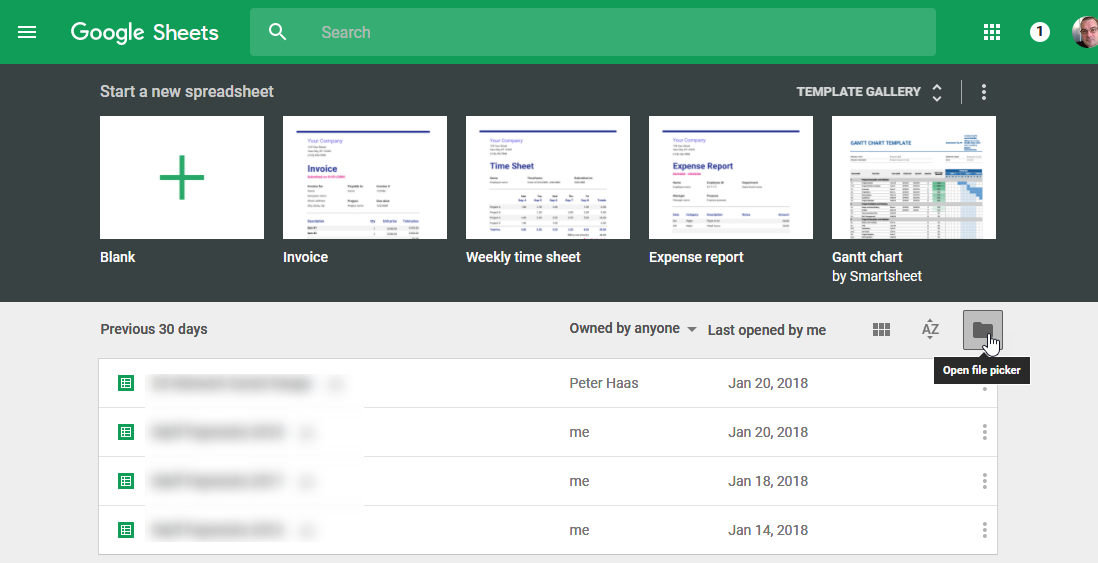
Task: Open more options for second Jan 20 file
Action: pyautogui.click(x=985, y=432)
